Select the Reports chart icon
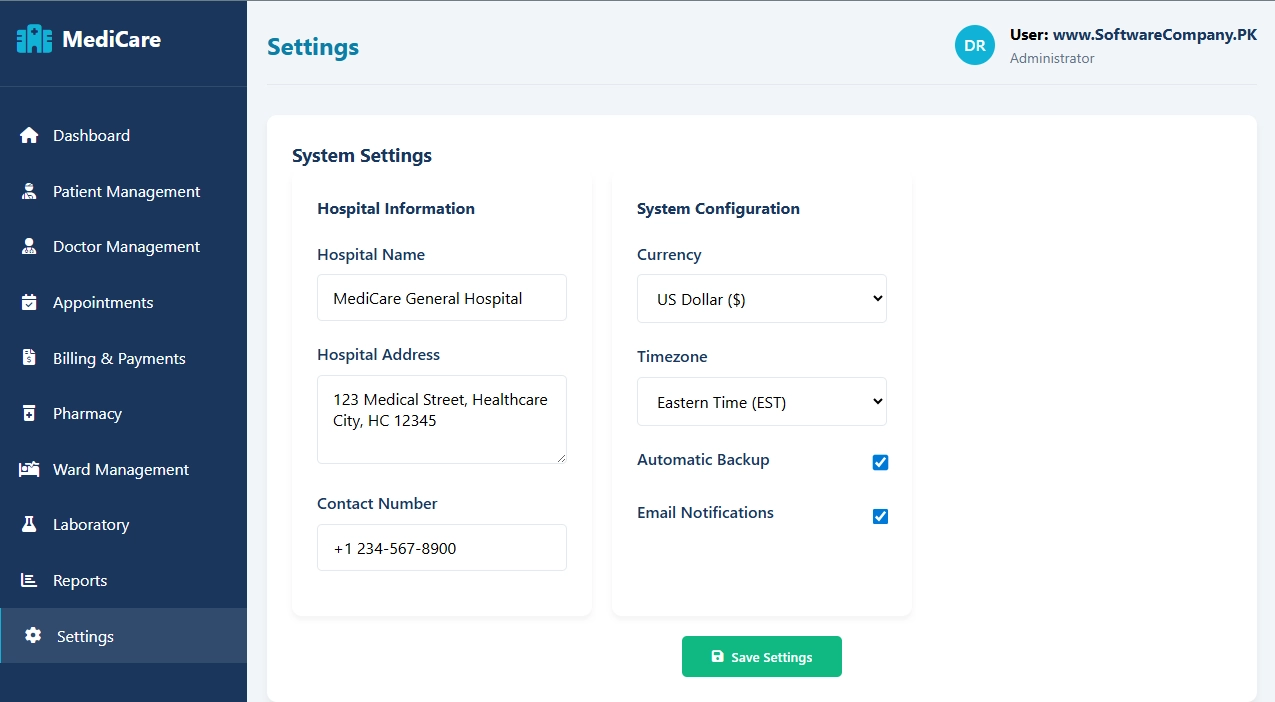Viewport: 1275px width, 702px height. 30,580
